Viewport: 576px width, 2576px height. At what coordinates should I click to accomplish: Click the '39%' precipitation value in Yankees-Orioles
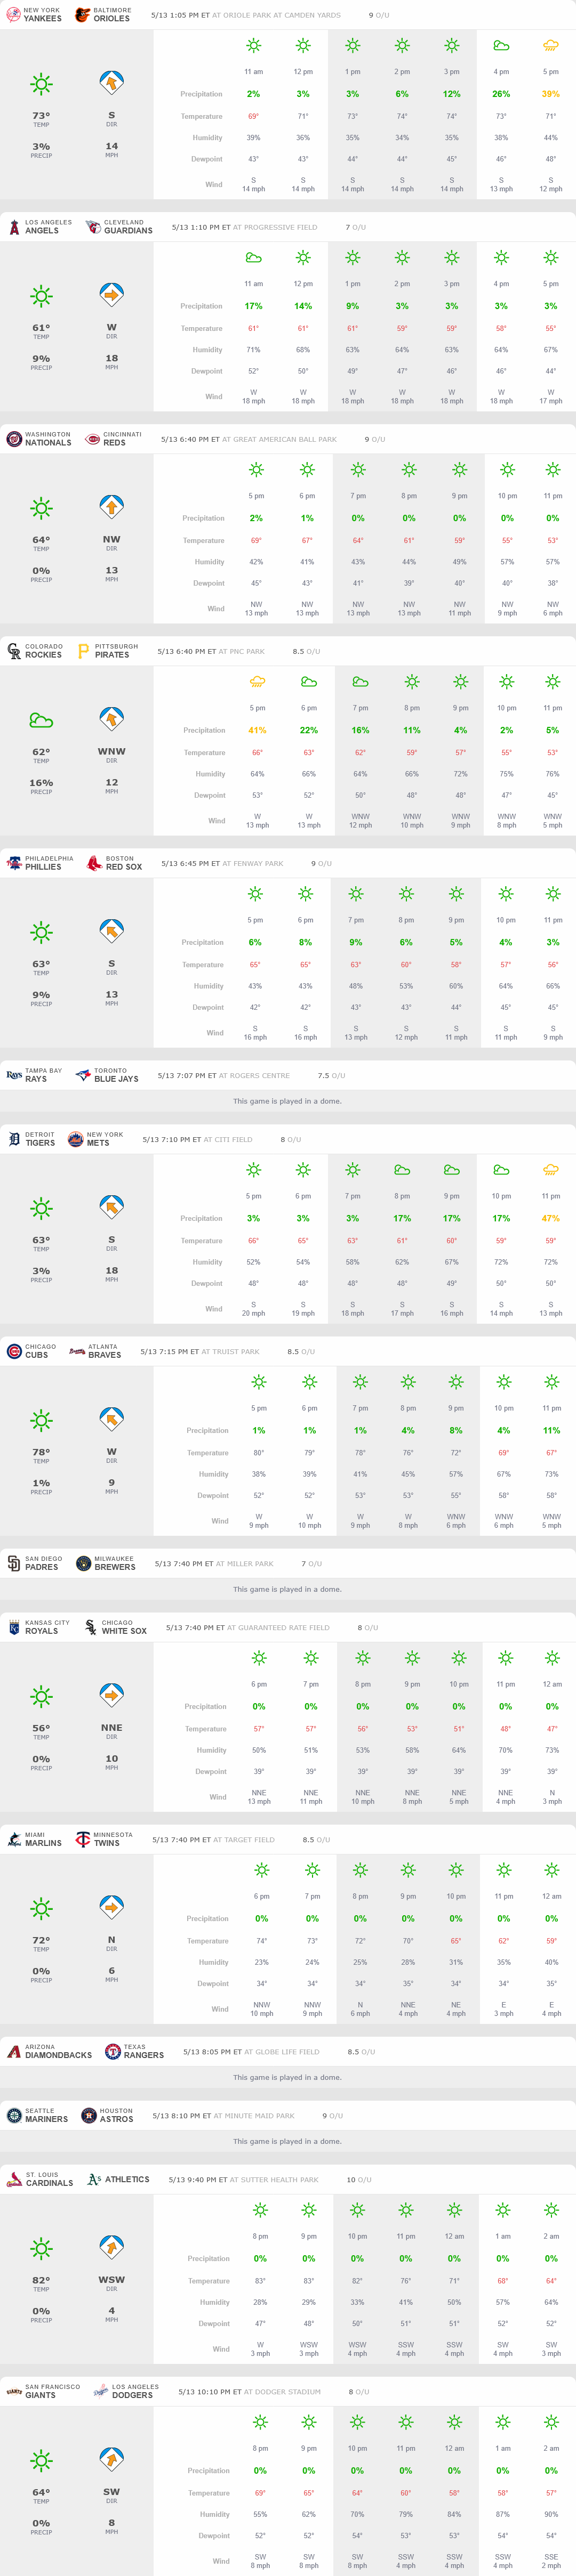(x=551, y=94)
